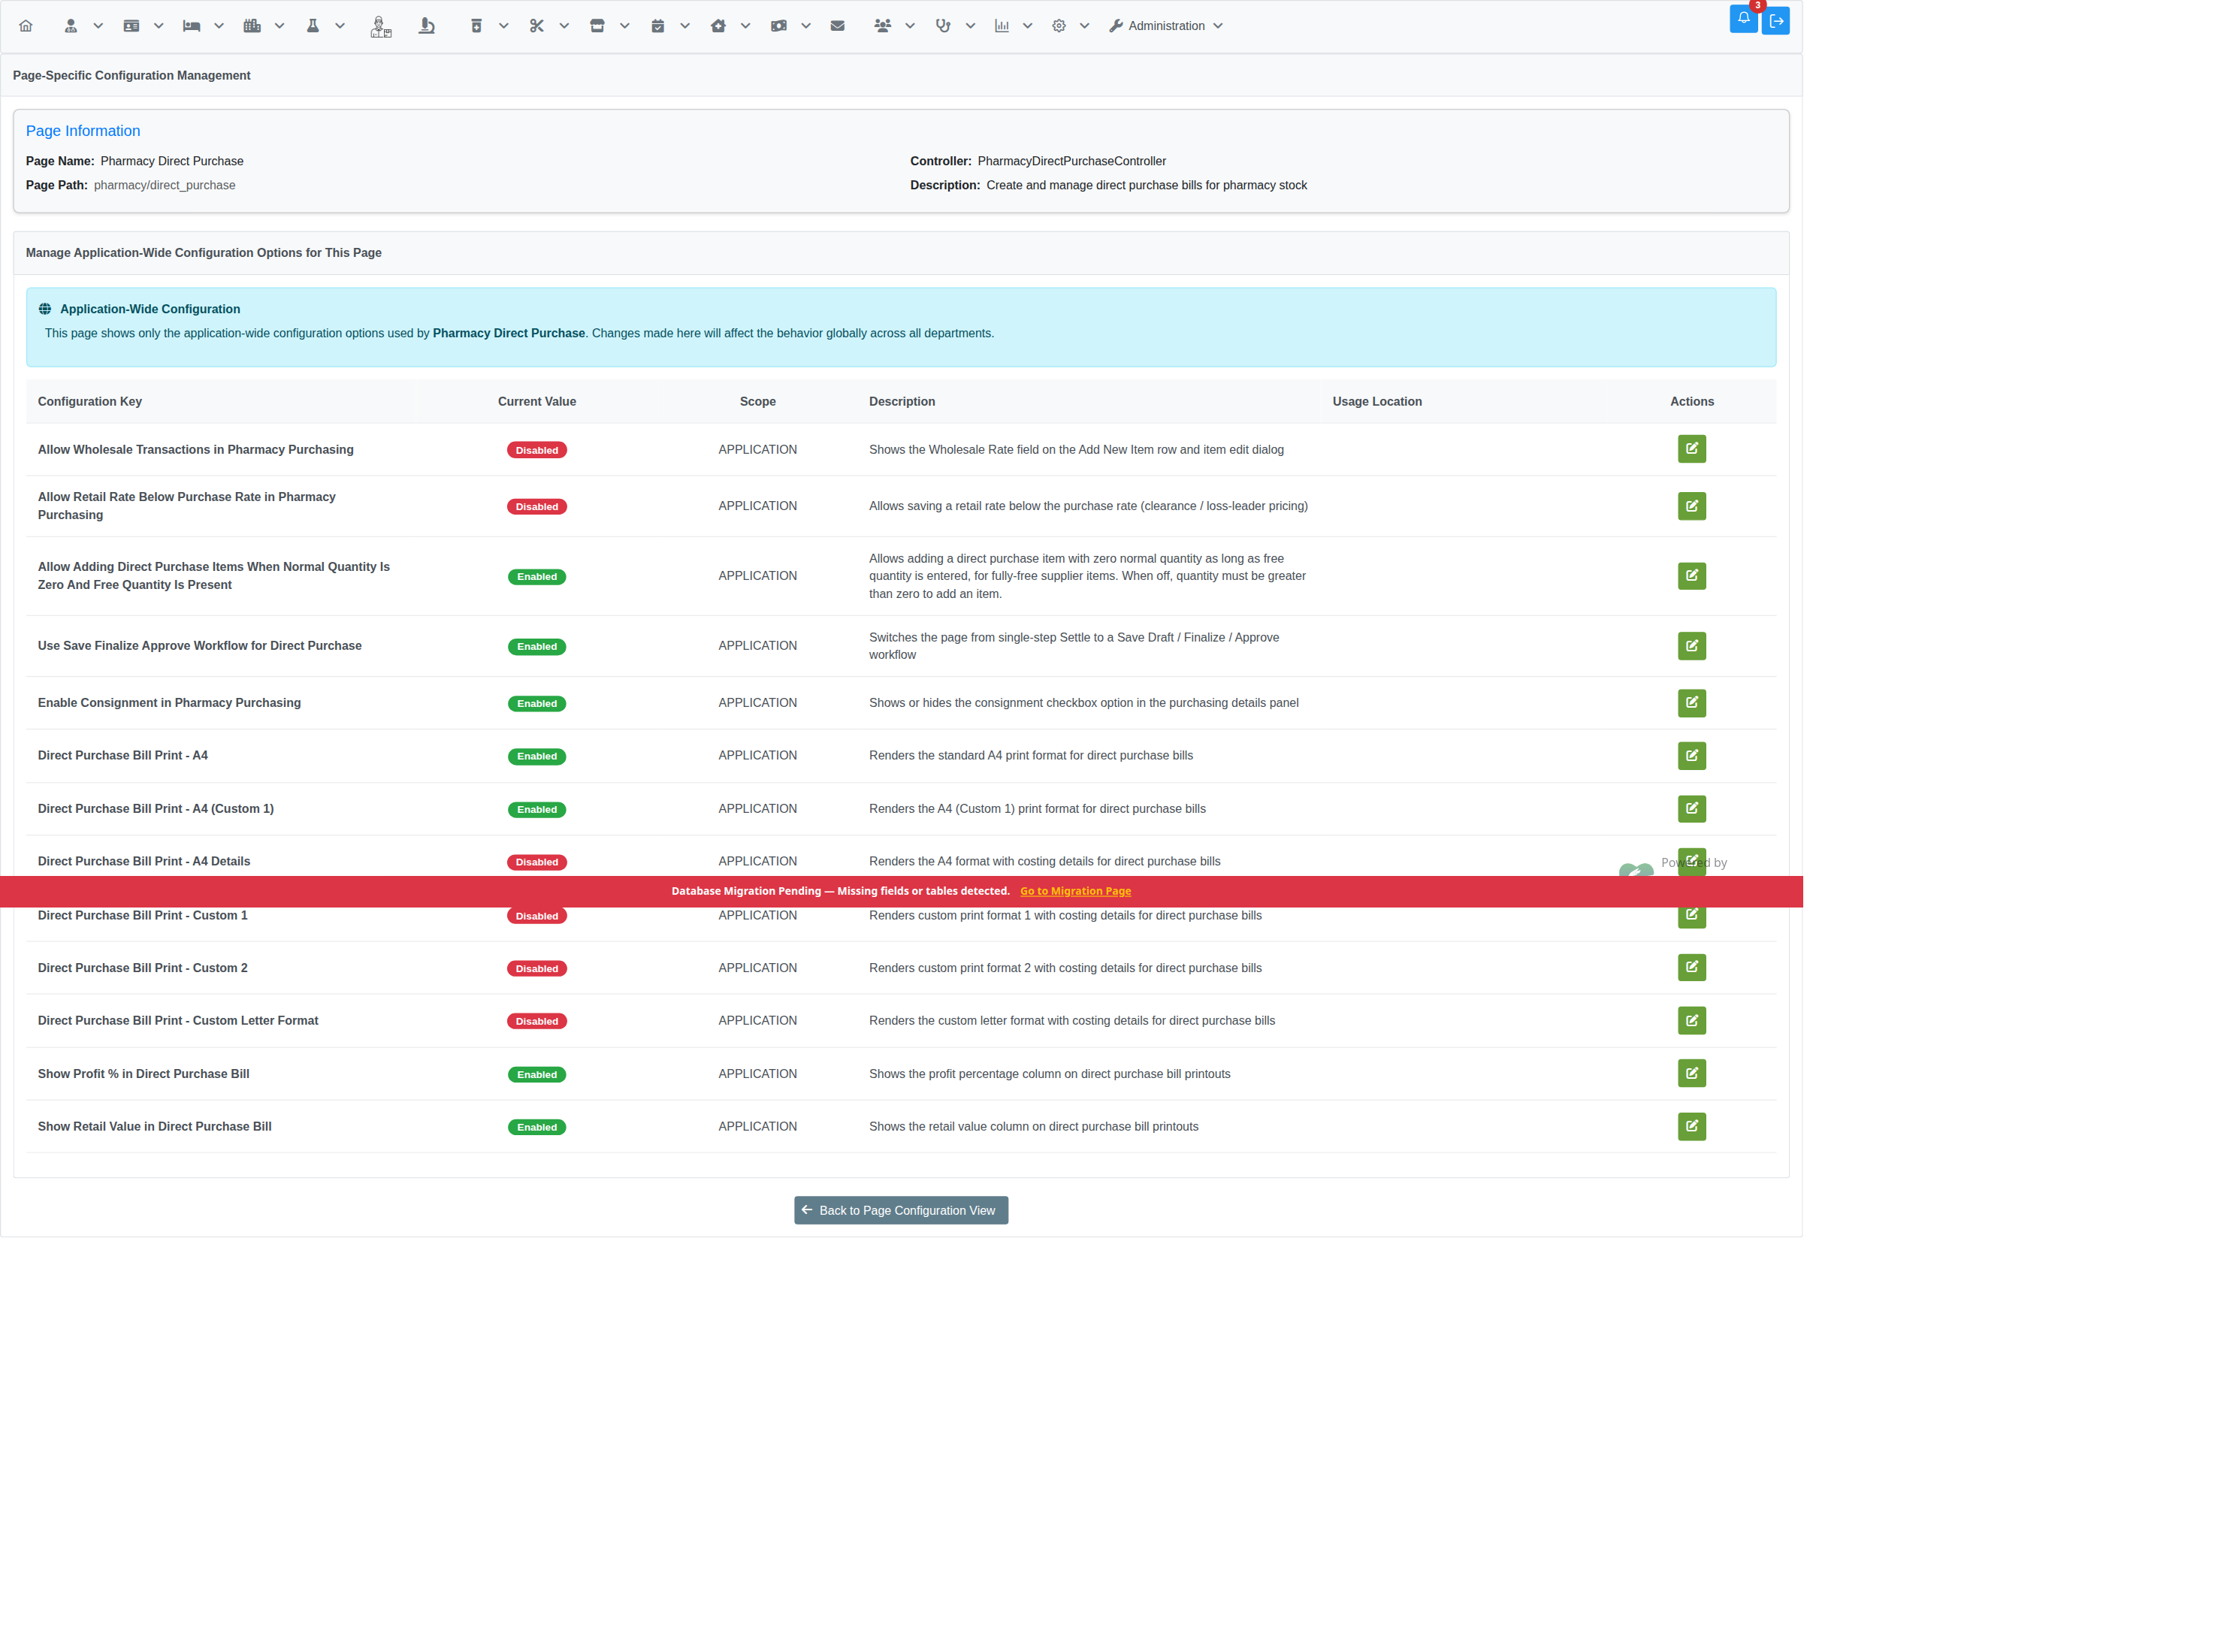Screen dimensions: 2236x1652
Task: Open the courier delivery person icon
Action: (x=381, y=26)
